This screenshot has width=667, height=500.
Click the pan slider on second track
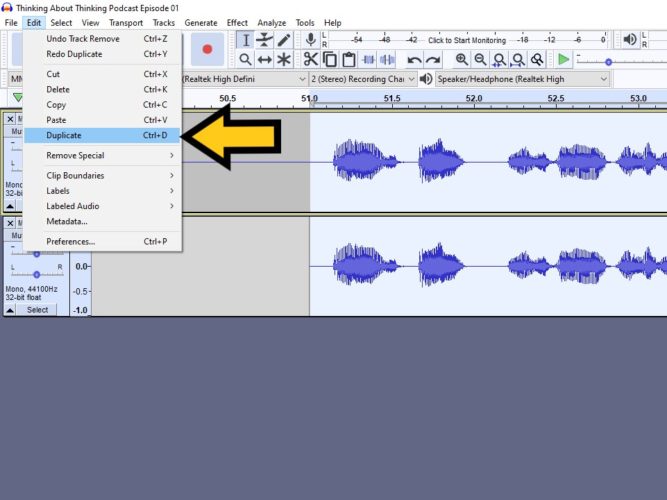(x=37, y=274)
